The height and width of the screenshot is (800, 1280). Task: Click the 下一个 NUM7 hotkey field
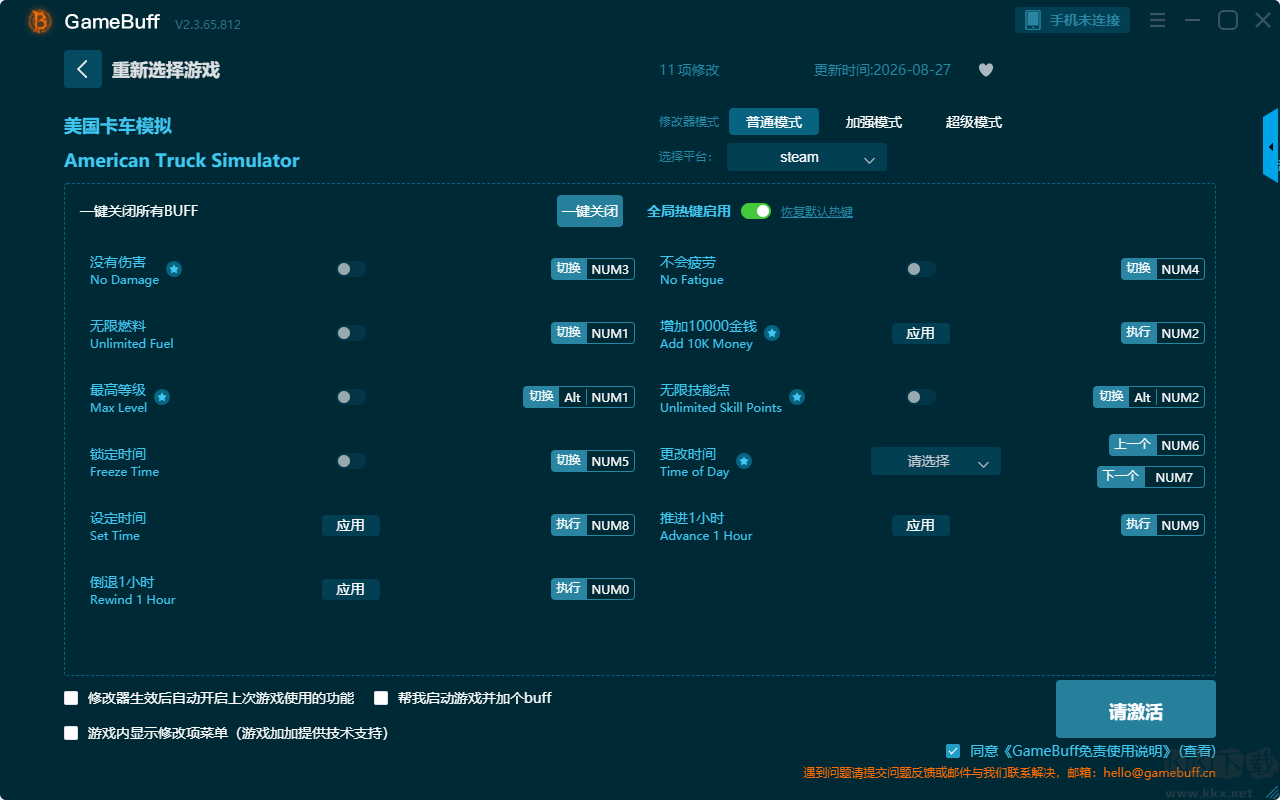[x=1151, y=477]
